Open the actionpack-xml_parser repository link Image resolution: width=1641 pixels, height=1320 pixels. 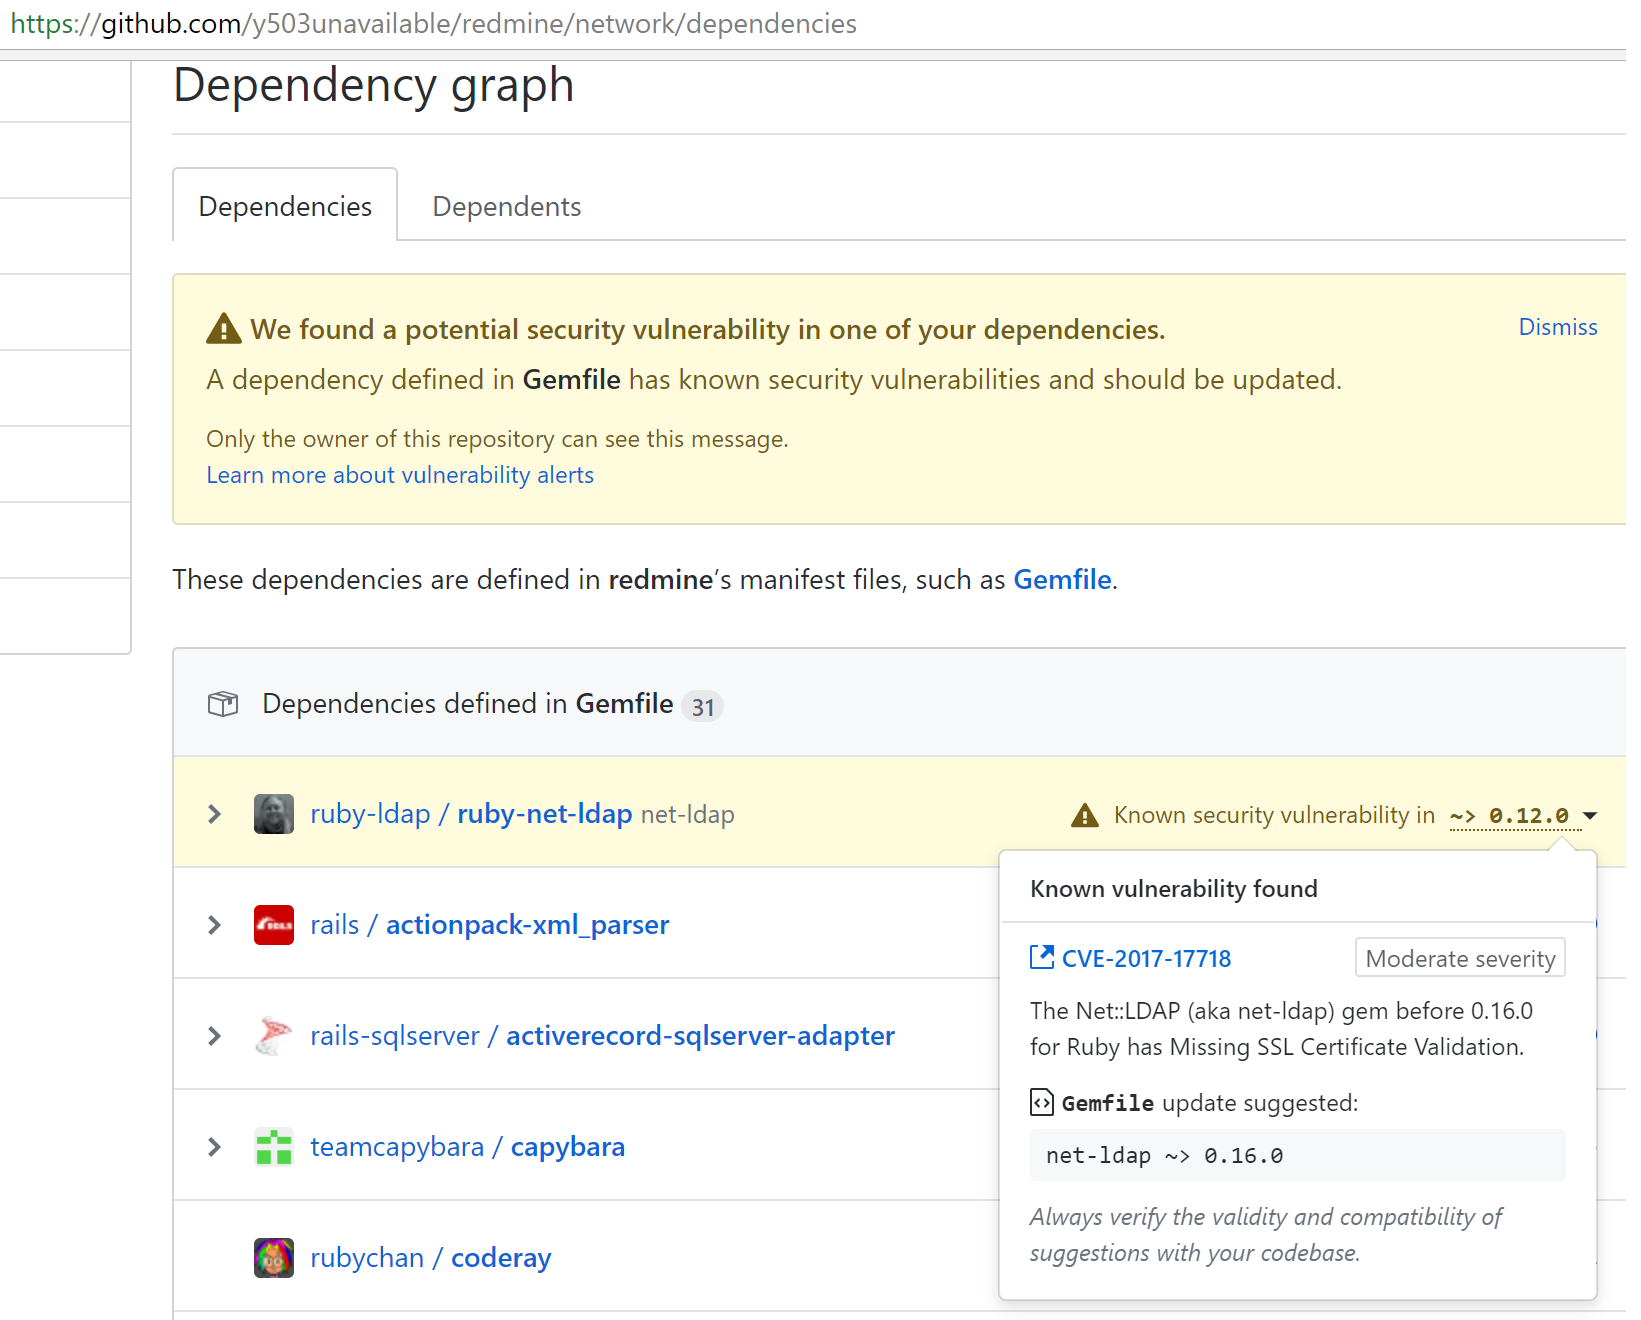[x=528, y=925]
